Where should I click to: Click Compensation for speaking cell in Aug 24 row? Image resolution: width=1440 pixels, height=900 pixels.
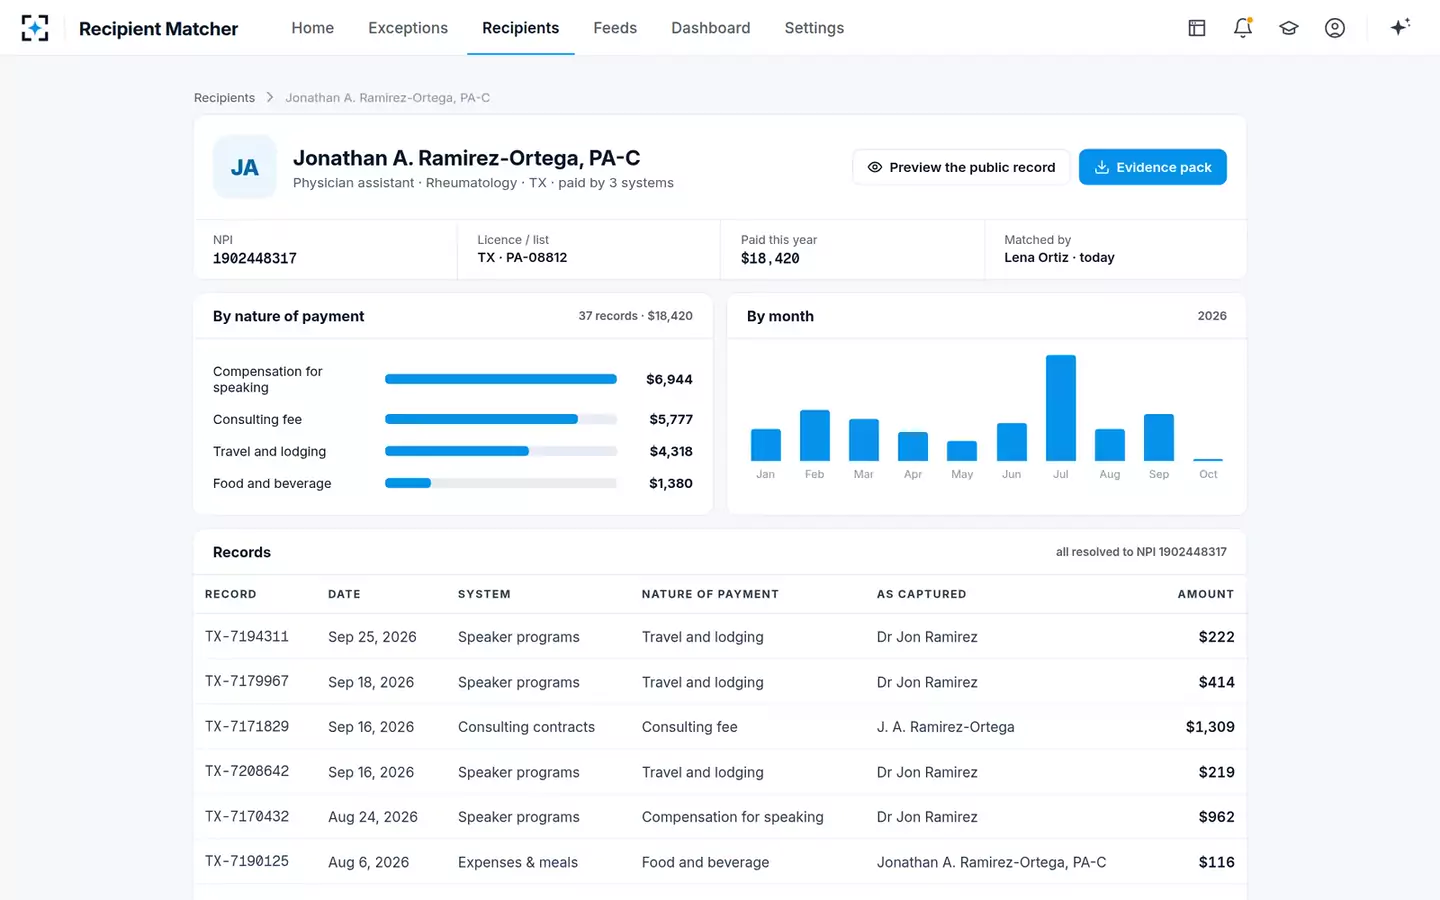coord(733,817)
